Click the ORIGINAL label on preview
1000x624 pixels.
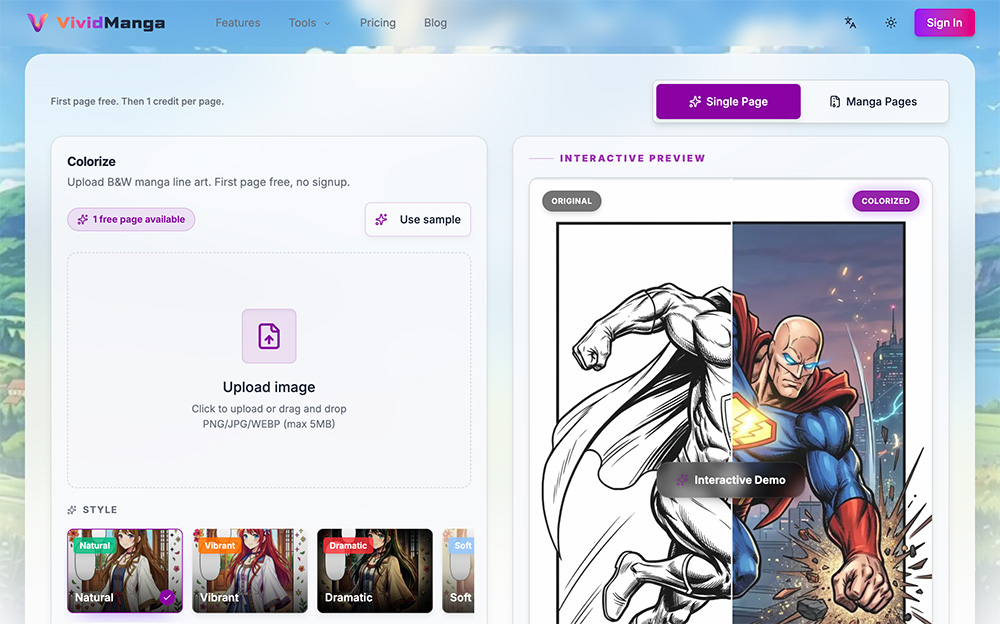pyautogui.click(x=571, y=201)
